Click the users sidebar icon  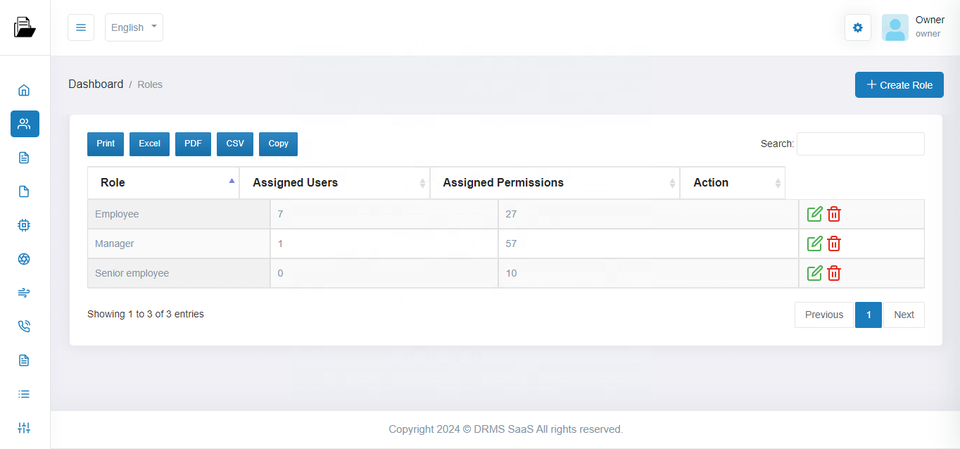(x=25, y=124)
